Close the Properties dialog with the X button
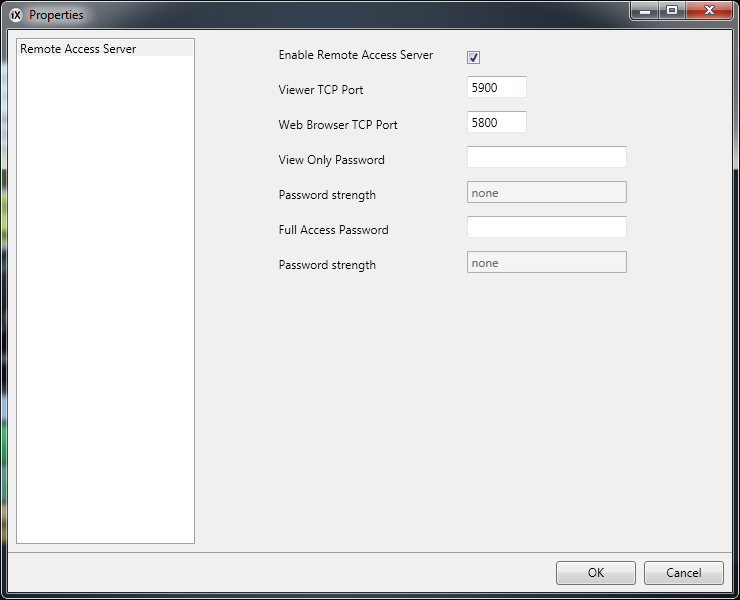 [x=708, y=10]
